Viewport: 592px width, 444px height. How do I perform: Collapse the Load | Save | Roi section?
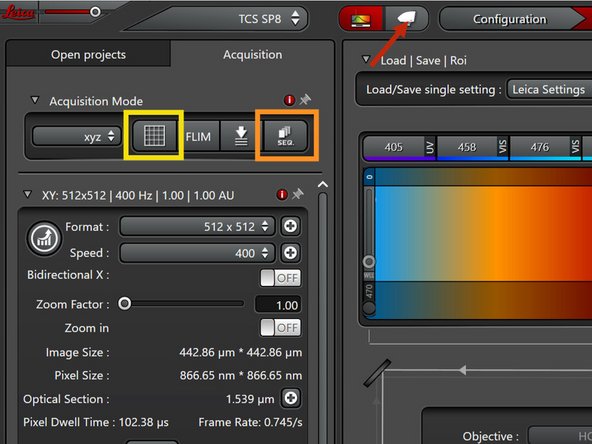point(365,60)
